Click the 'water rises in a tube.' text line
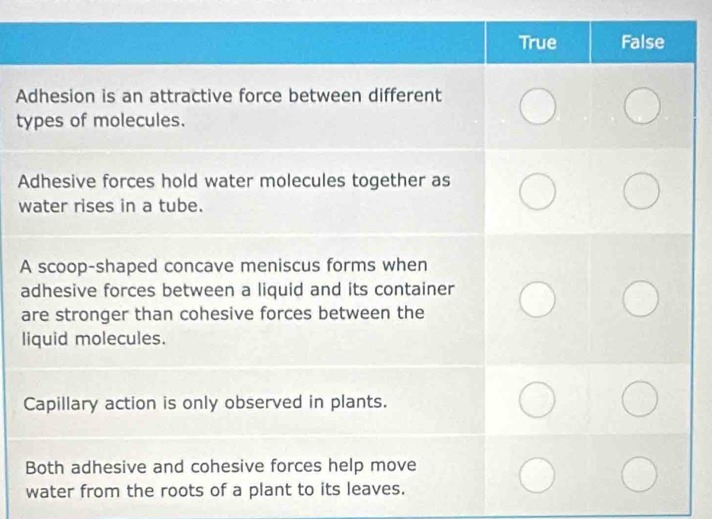 click(110, 207)
